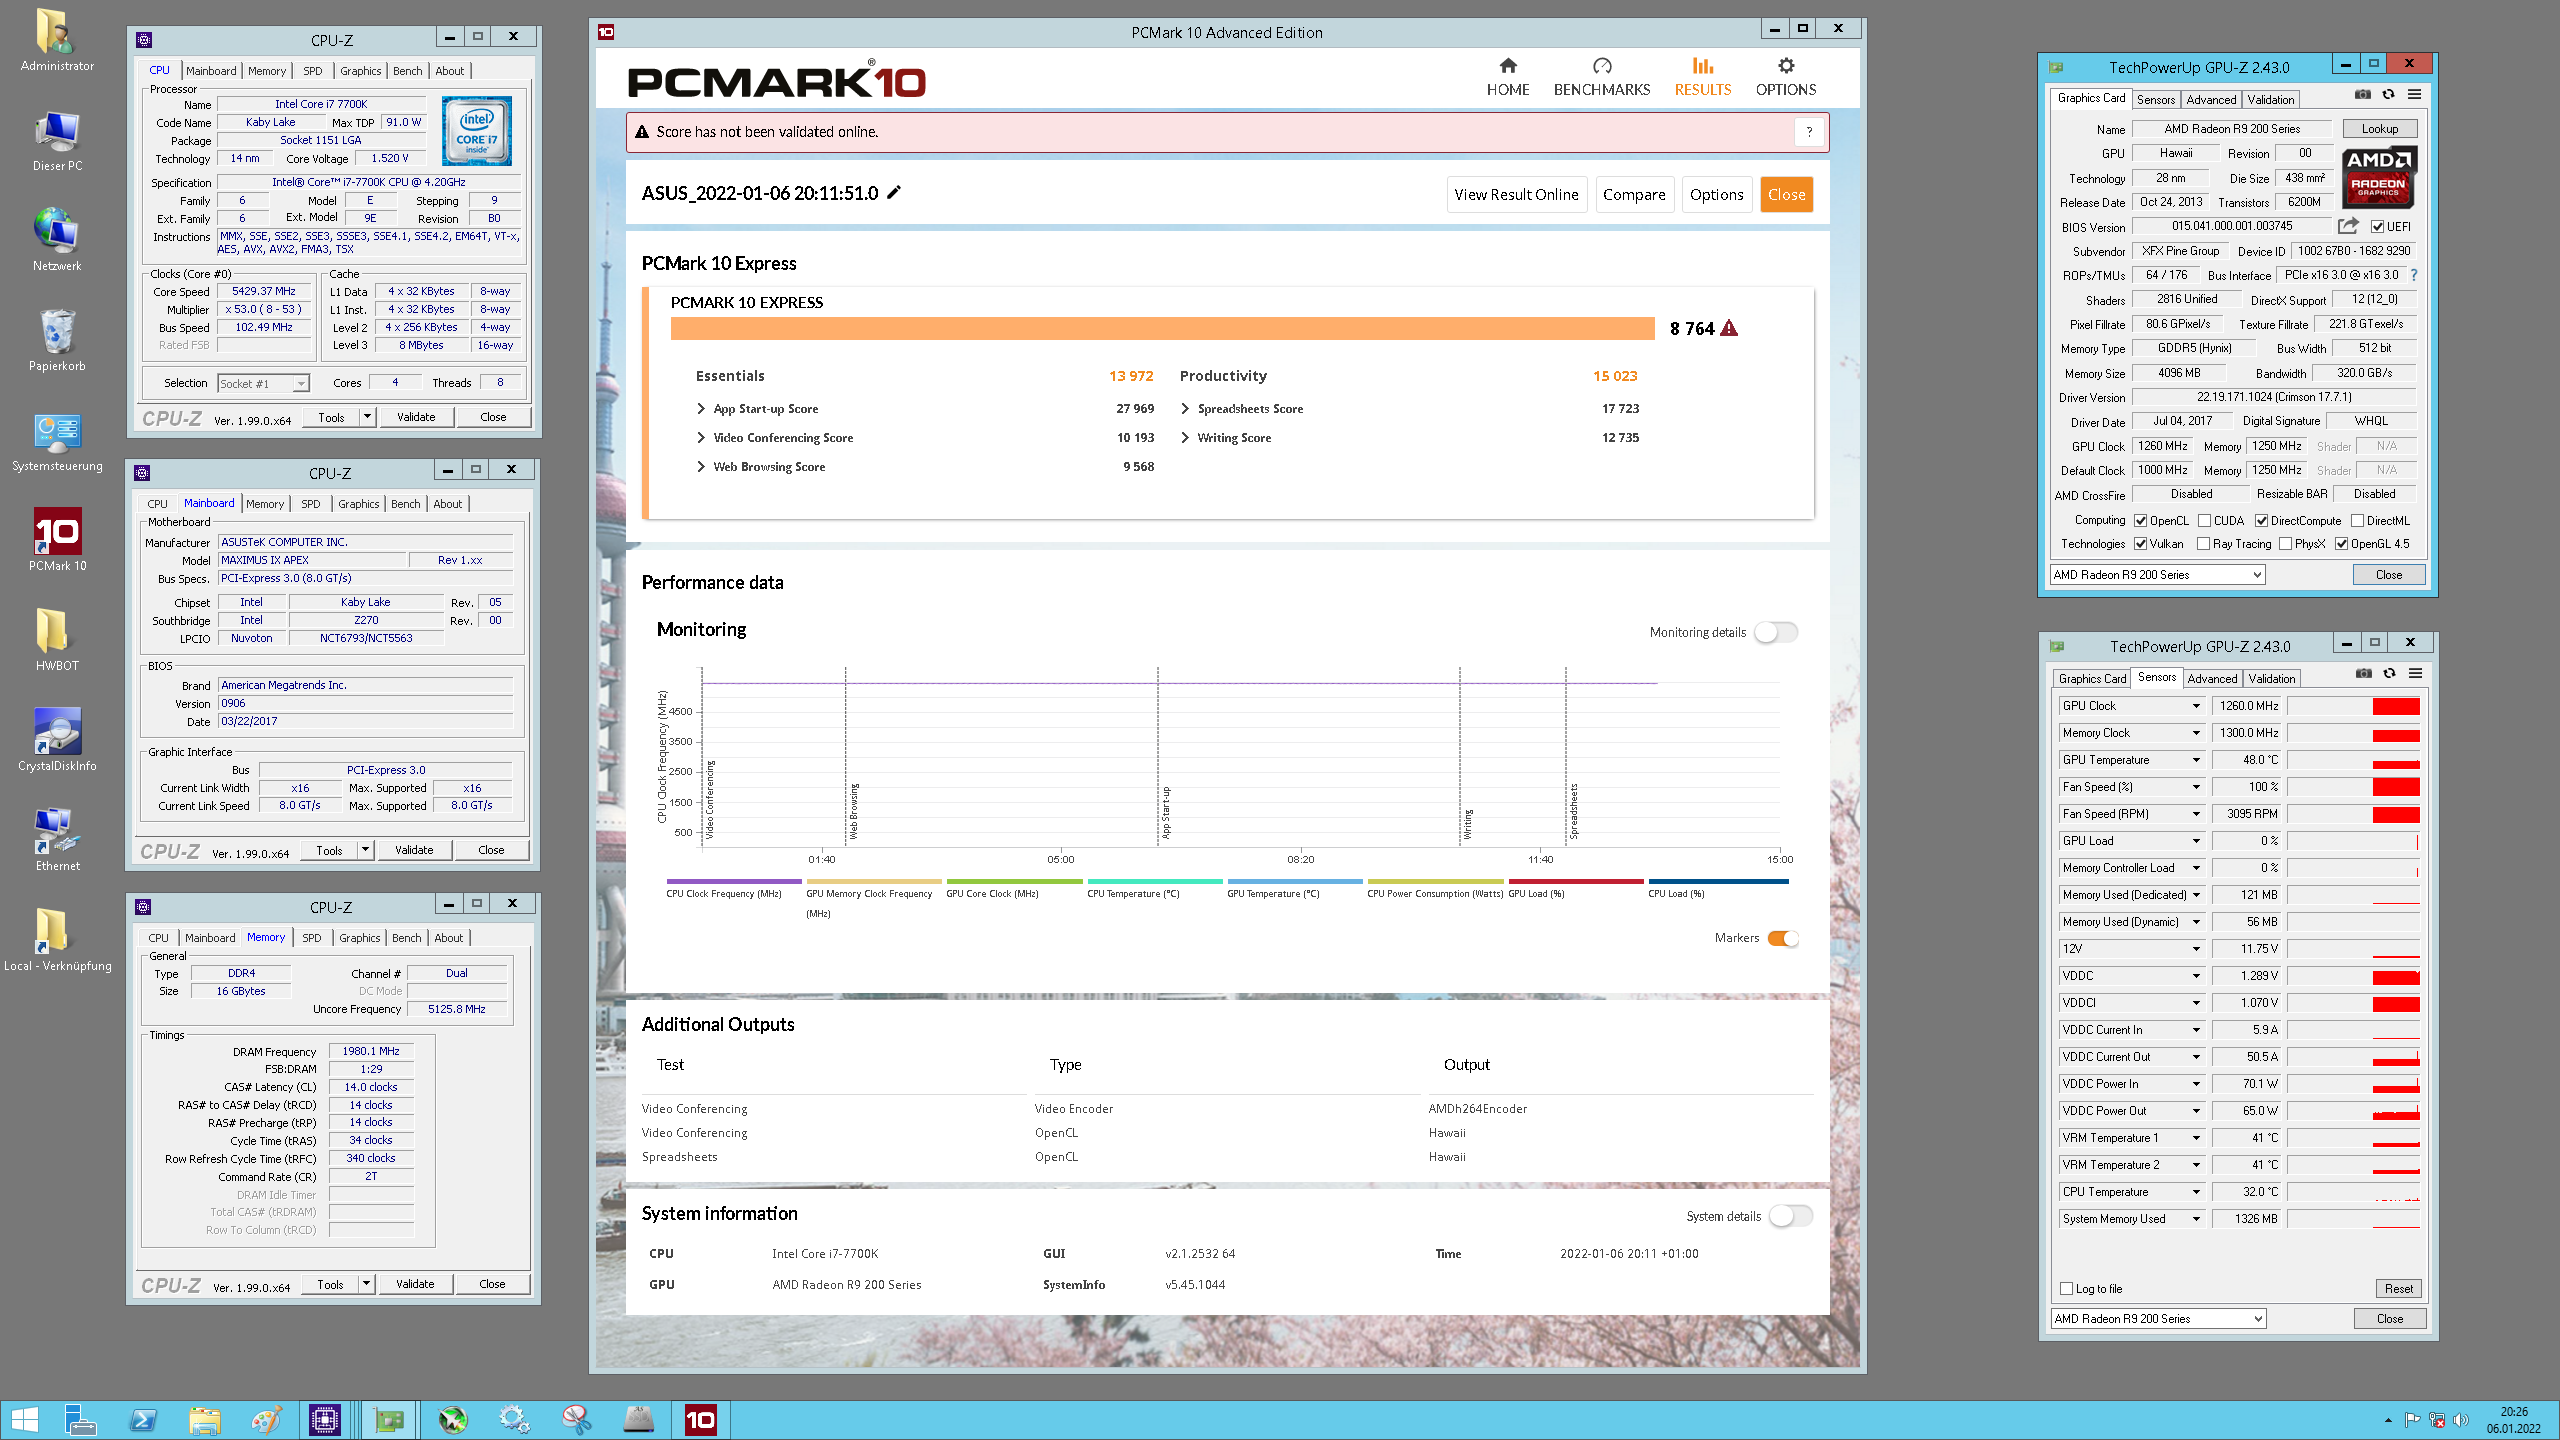Toggle the OpenCL checkbox in GPU-Z
2560x1440 pixels.
2141,521
